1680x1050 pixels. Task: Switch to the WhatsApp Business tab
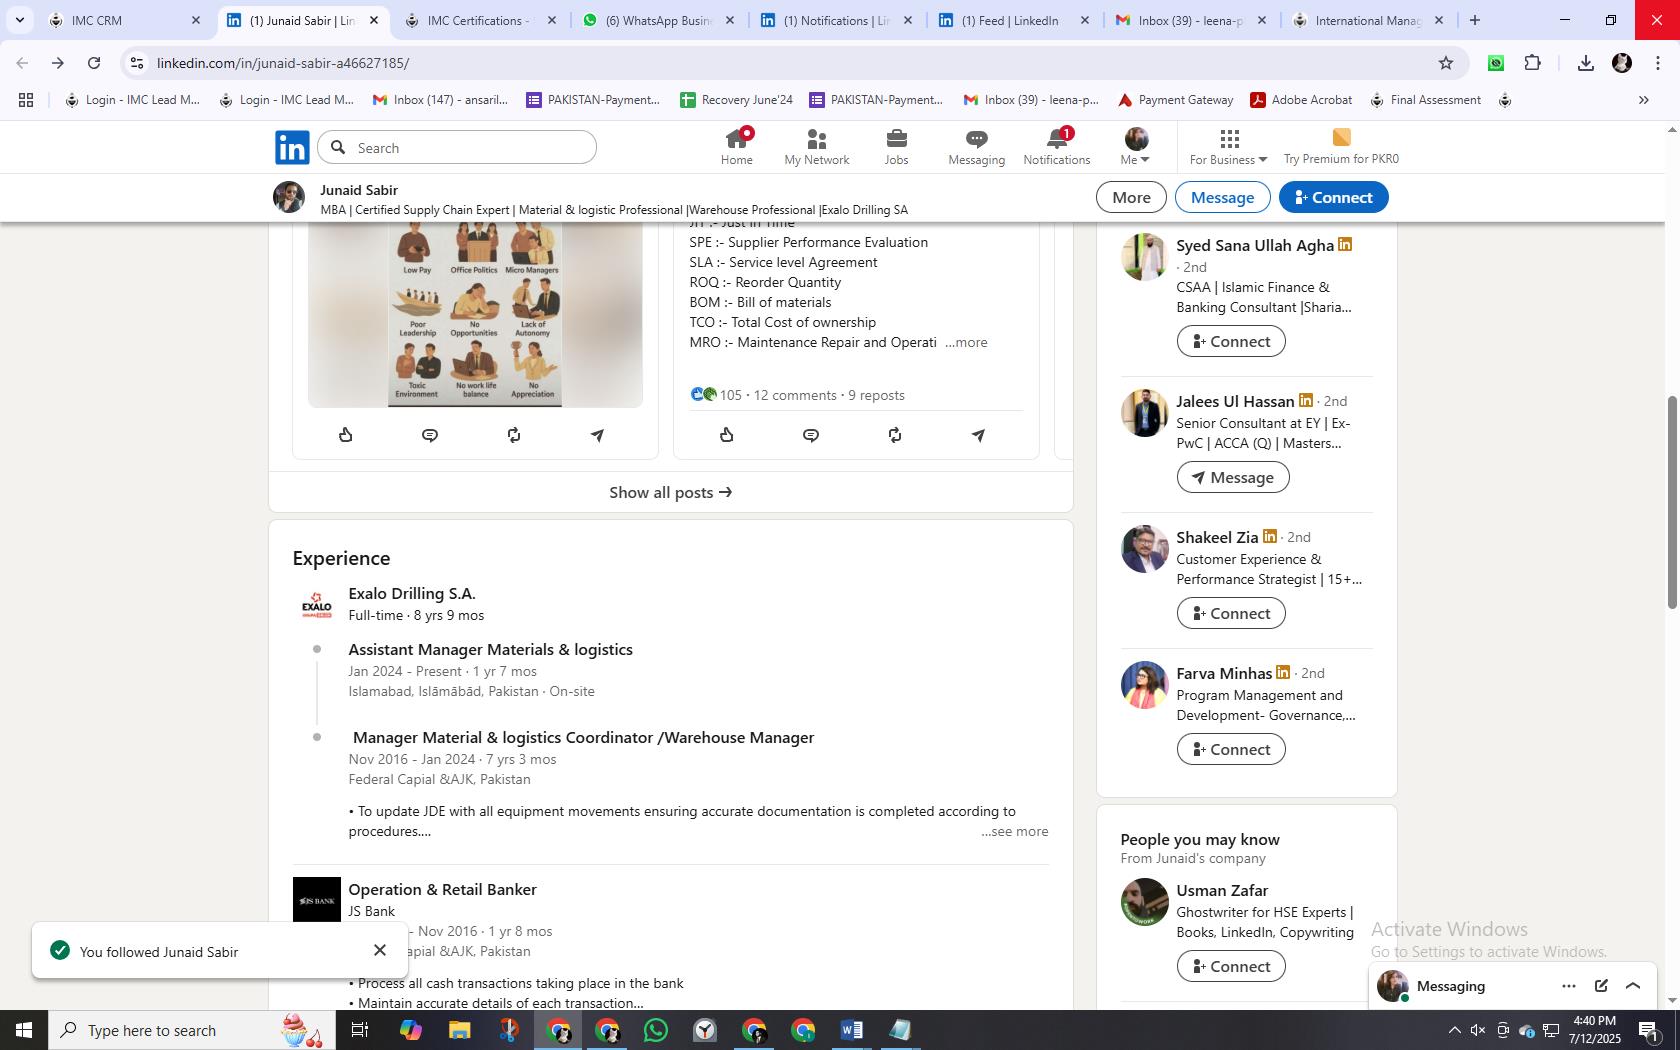(x=659, y=20)
